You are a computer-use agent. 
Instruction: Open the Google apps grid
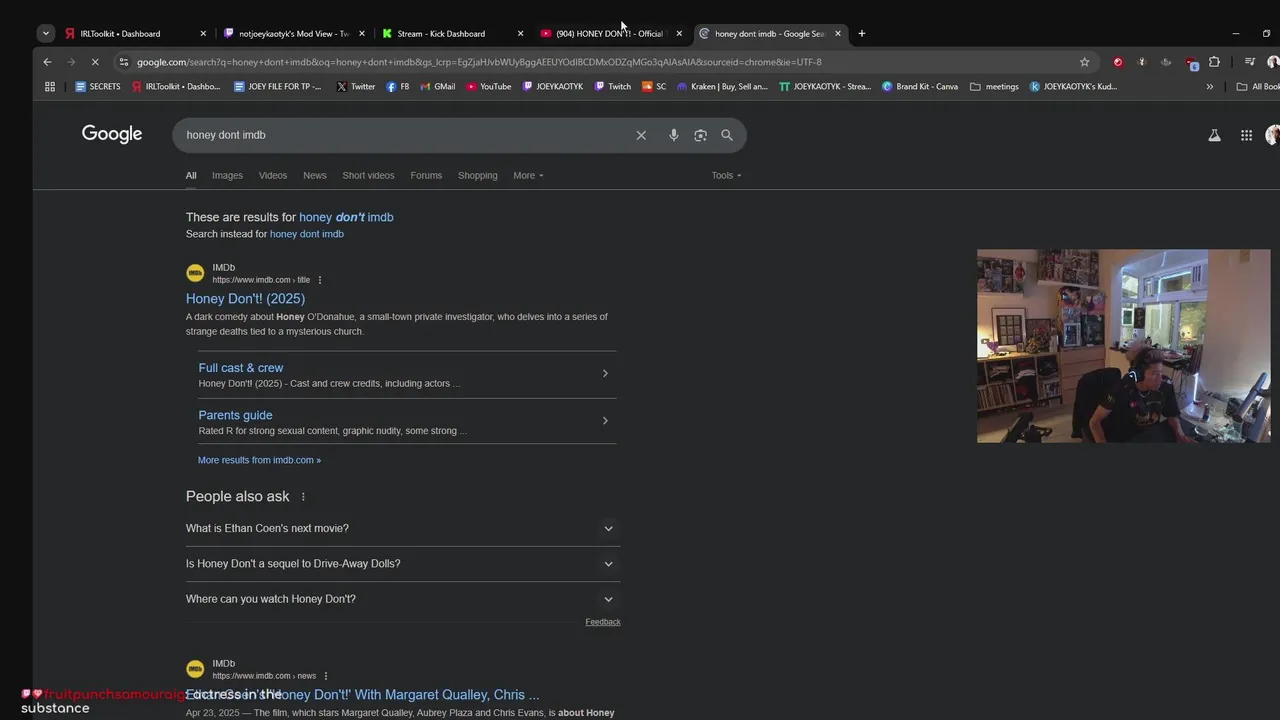(1246, 135)
